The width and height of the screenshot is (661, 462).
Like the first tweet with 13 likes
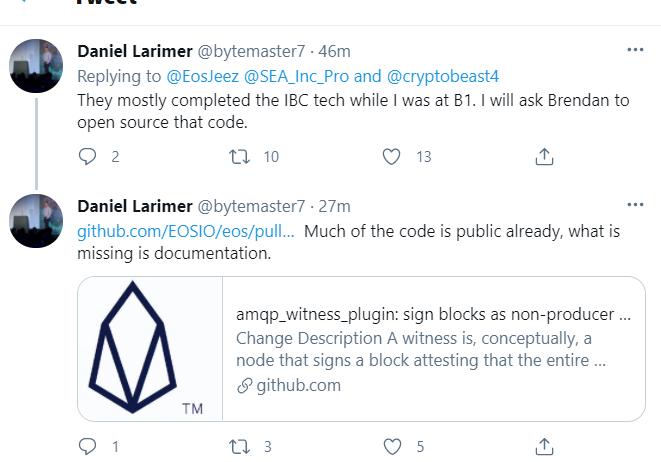click(392, 156)
